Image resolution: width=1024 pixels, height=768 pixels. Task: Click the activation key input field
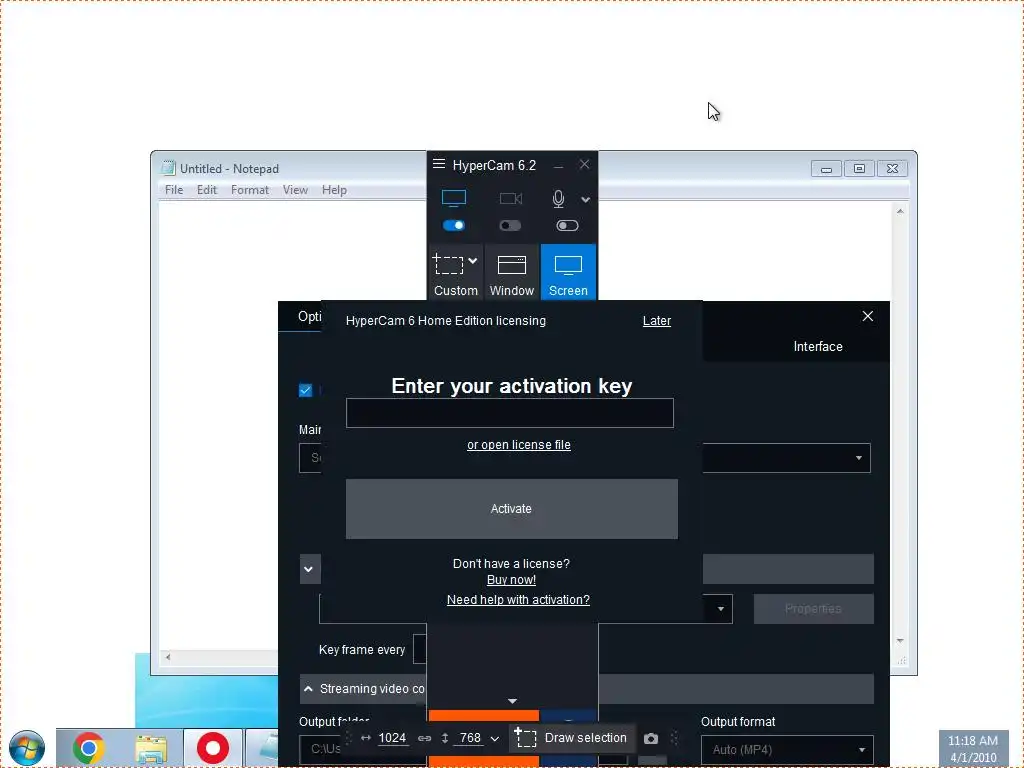coord(509,413)
